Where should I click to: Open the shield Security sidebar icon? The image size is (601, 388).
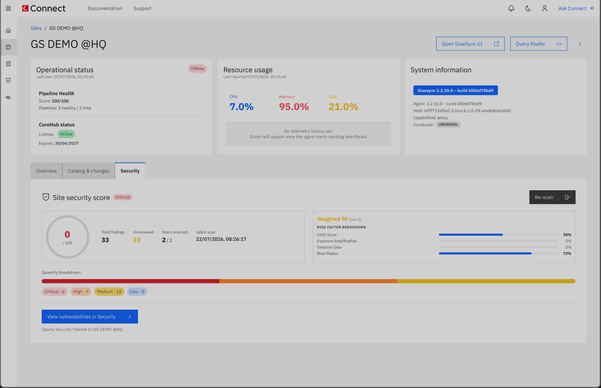click(8, 81)
